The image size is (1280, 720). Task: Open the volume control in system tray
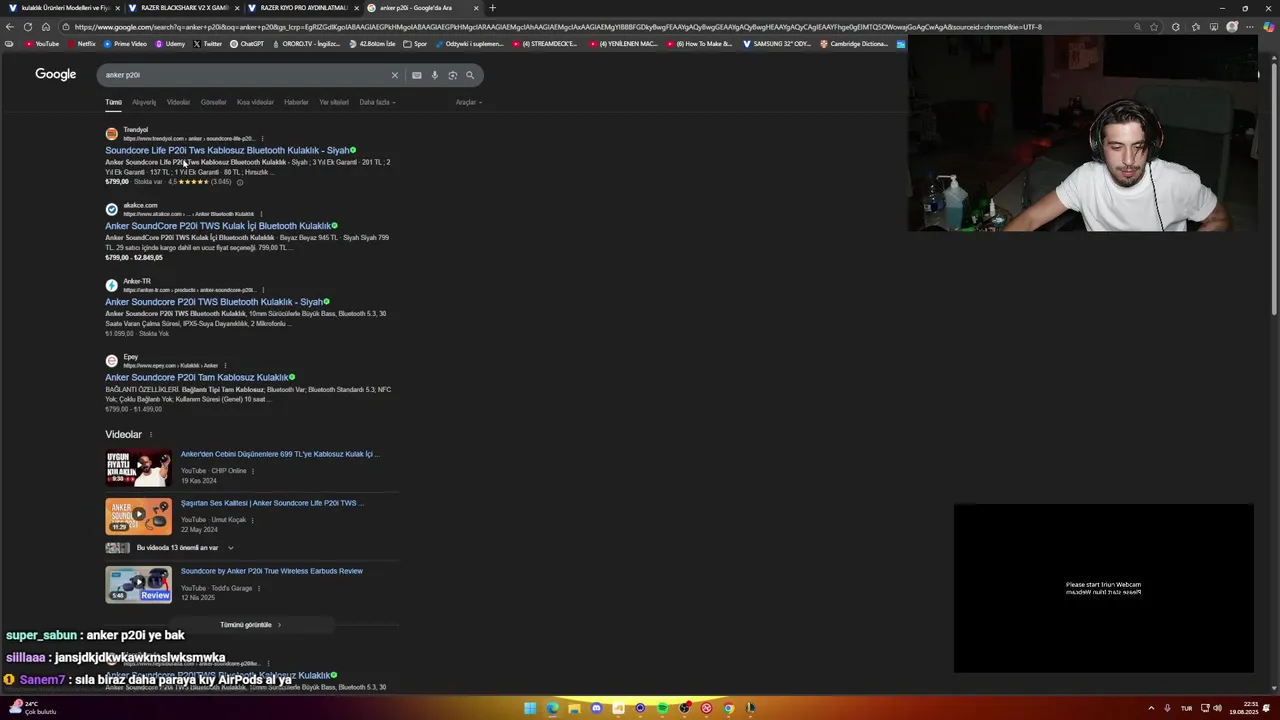[x=1217, y=708]
